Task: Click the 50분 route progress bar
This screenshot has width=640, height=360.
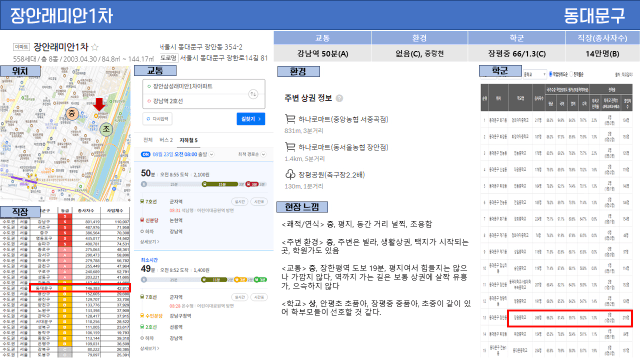Action: tap(203, 184)
